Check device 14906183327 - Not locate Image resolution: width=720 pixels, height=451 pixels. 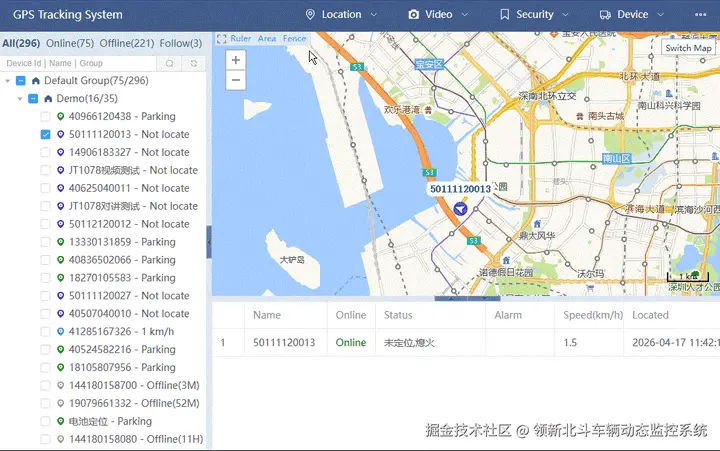(45, 152)
